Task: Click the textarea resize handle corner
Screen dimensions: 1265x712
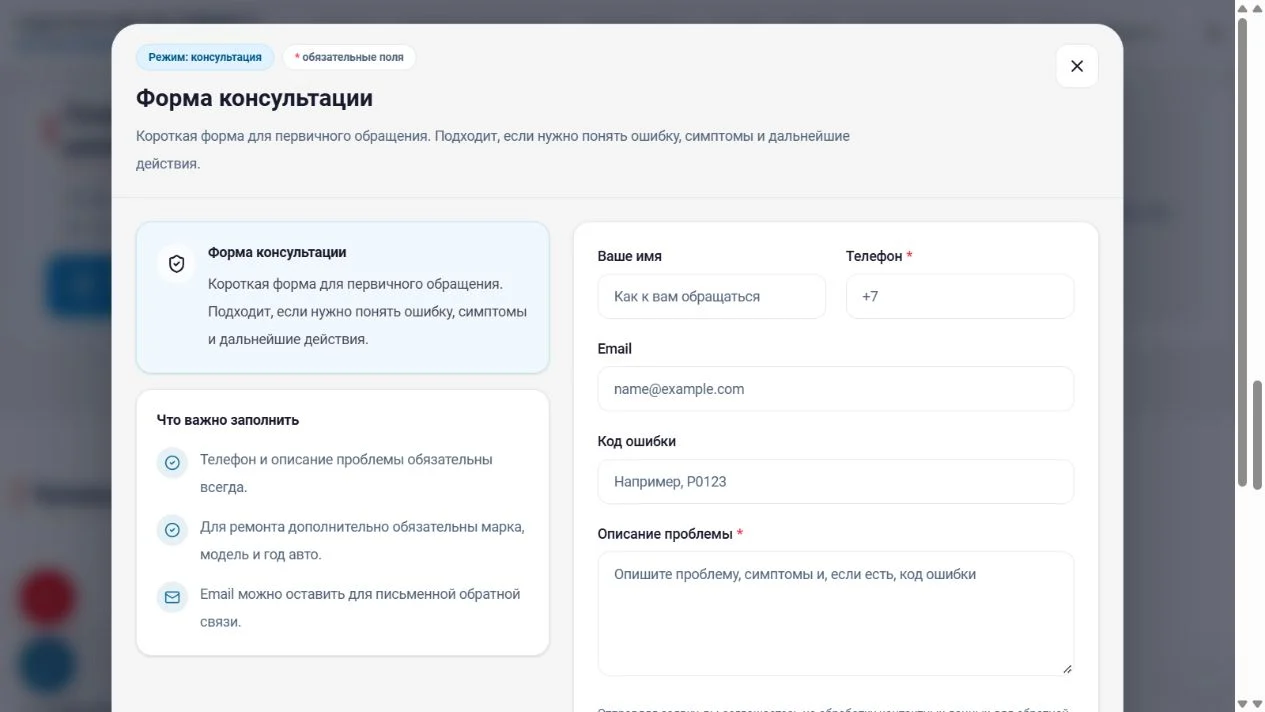Action: [1067, 669]
